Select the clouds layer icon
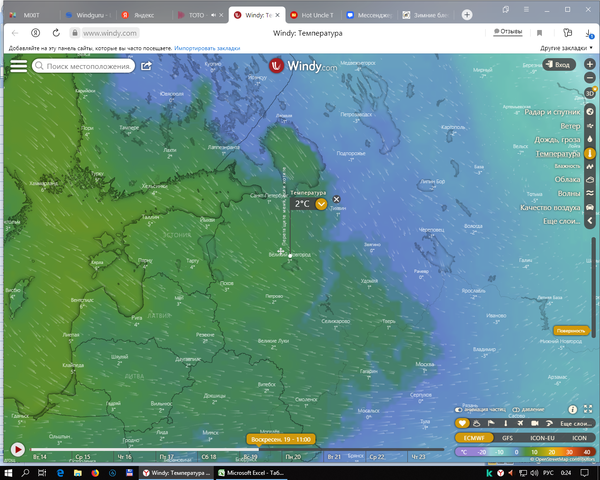This screenshot has width=600, height=480. point(589,180)
